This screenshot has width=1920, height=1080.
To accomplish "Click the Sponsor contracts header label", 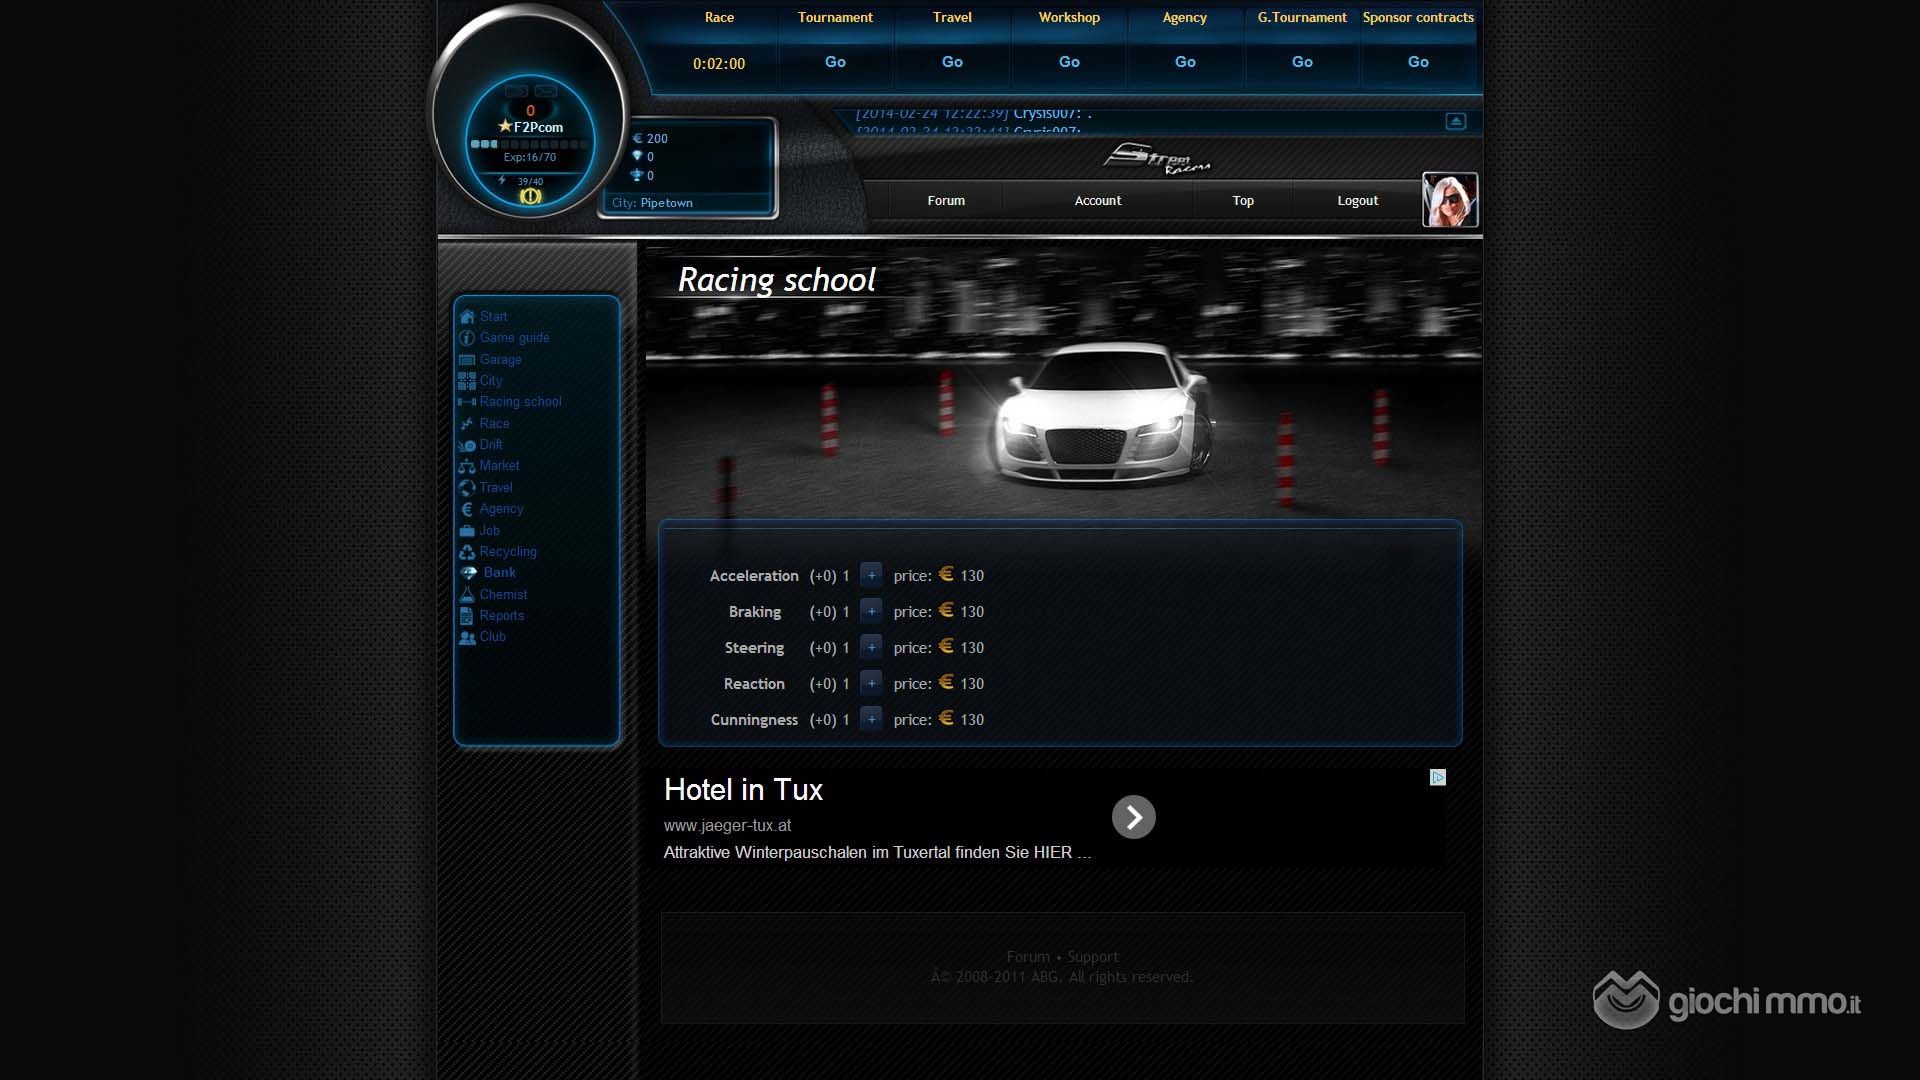I will 1418,18.
